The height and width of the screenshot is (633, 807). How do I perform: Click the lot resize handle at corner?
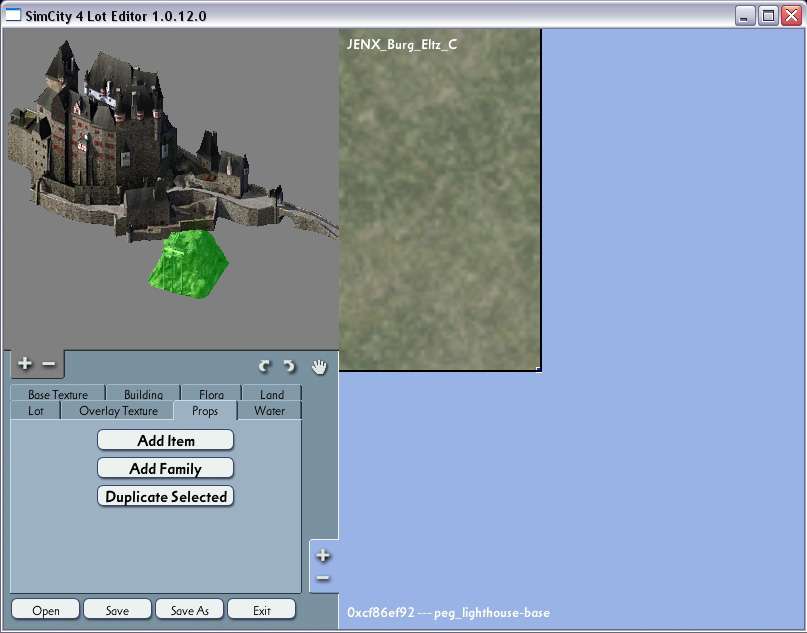pos(538,368)
